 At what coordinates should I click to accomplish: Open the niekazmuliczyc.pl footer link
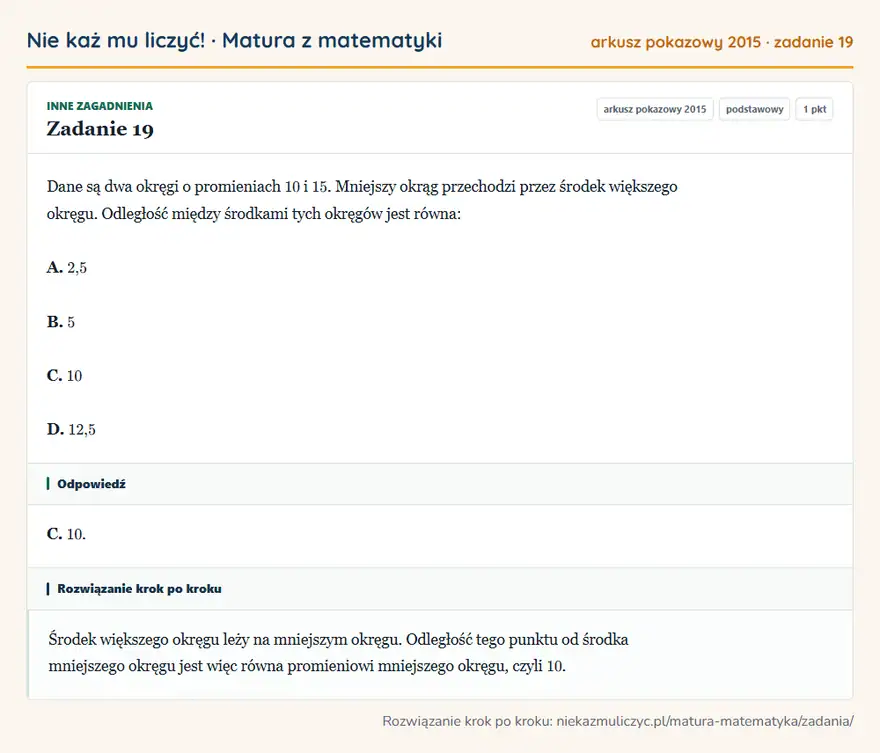tap(705, 721)
